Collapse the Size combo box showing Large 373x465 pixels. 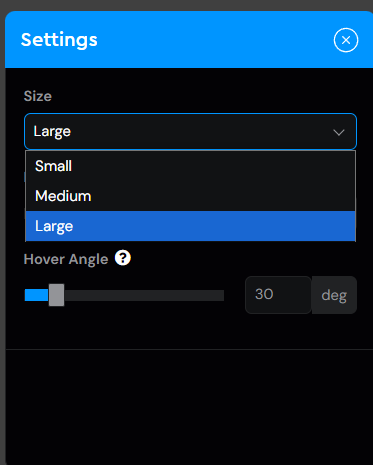click(190, 131)
